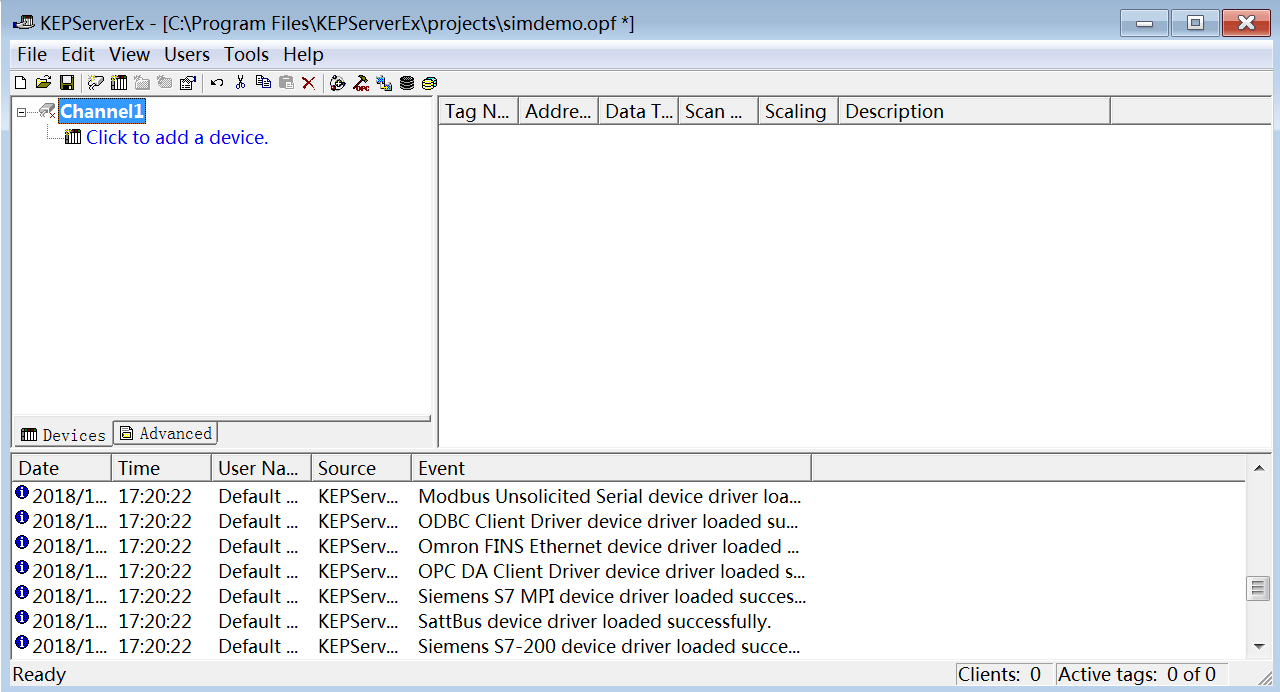Viewport: 1280px width, 692px height.
Task: Click the event log scrollbar down arrow
Action: click(x=1258, y=647)
